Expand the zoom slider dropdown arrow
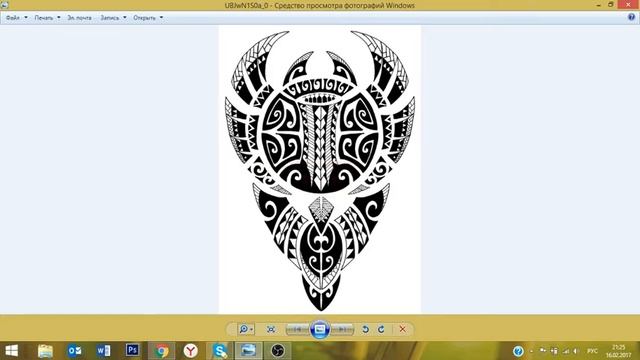The image size is (640, 360). click(x=252, y=329)
